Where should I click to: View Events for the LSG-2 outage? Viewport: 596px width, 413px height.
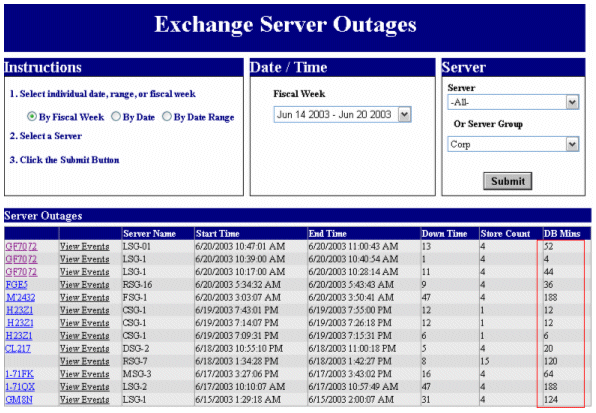84,387
